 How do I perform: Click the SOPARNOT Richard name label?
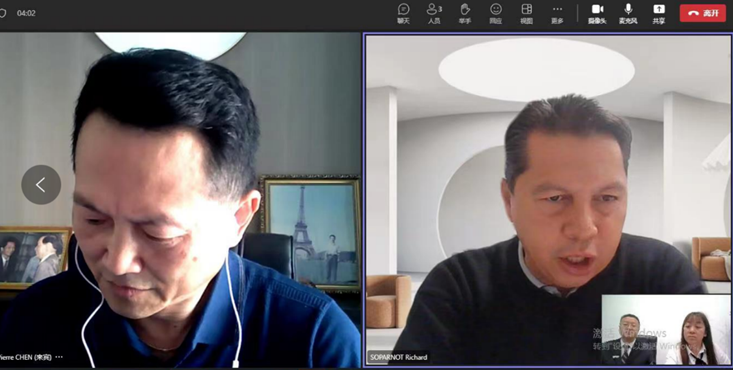(x=398, y=357)
